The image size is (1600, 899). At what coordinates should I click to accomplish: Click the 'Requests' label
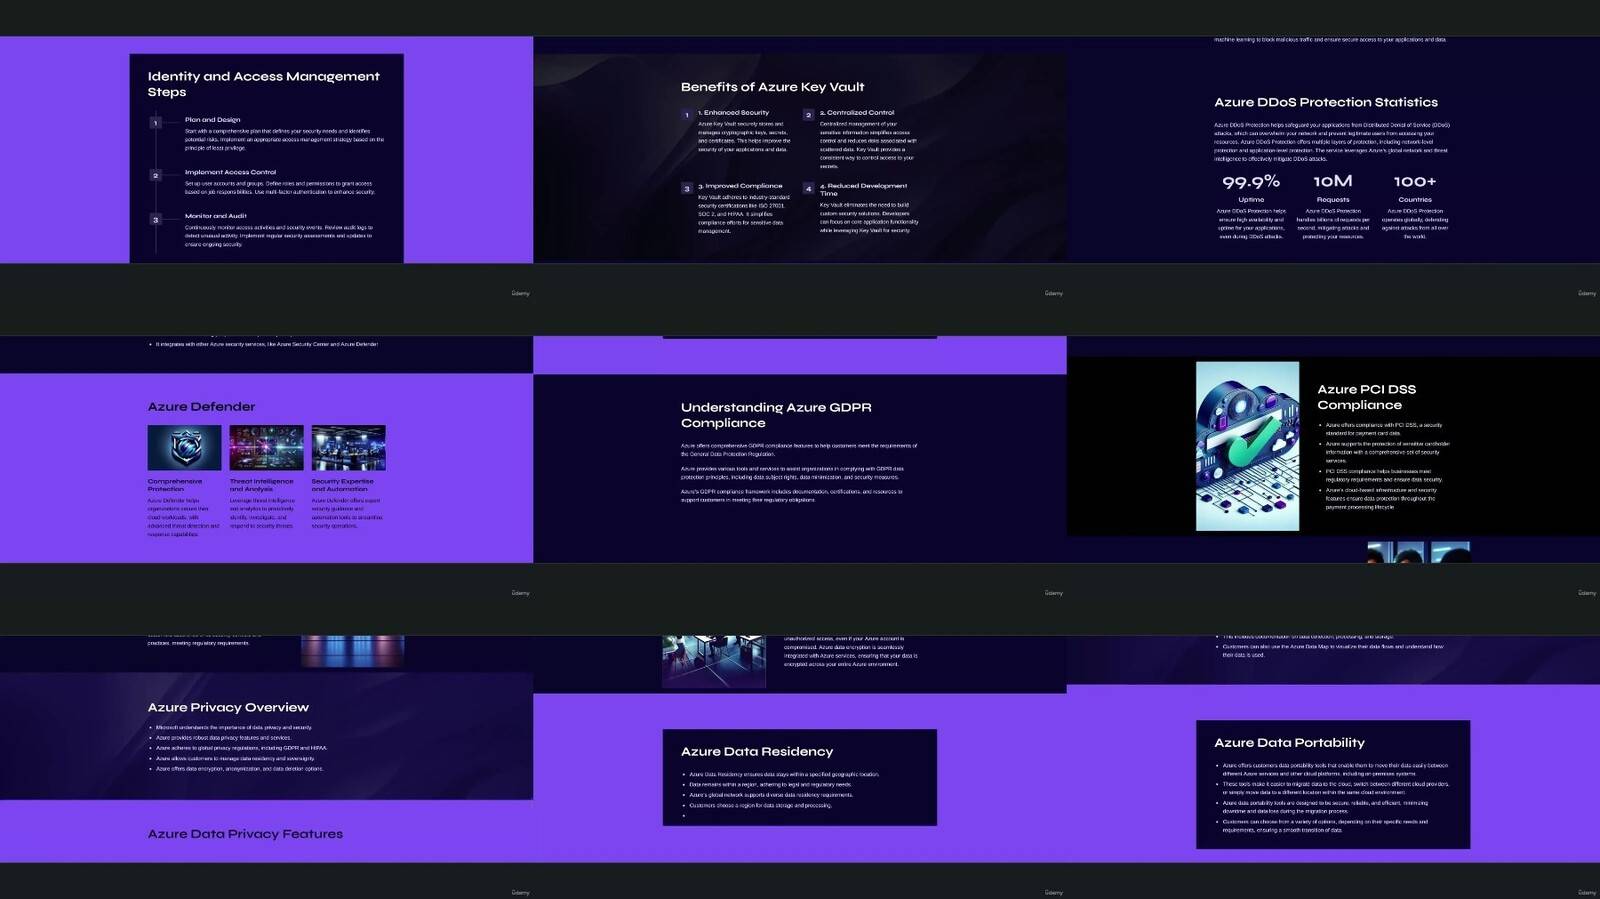[1333, 200]
